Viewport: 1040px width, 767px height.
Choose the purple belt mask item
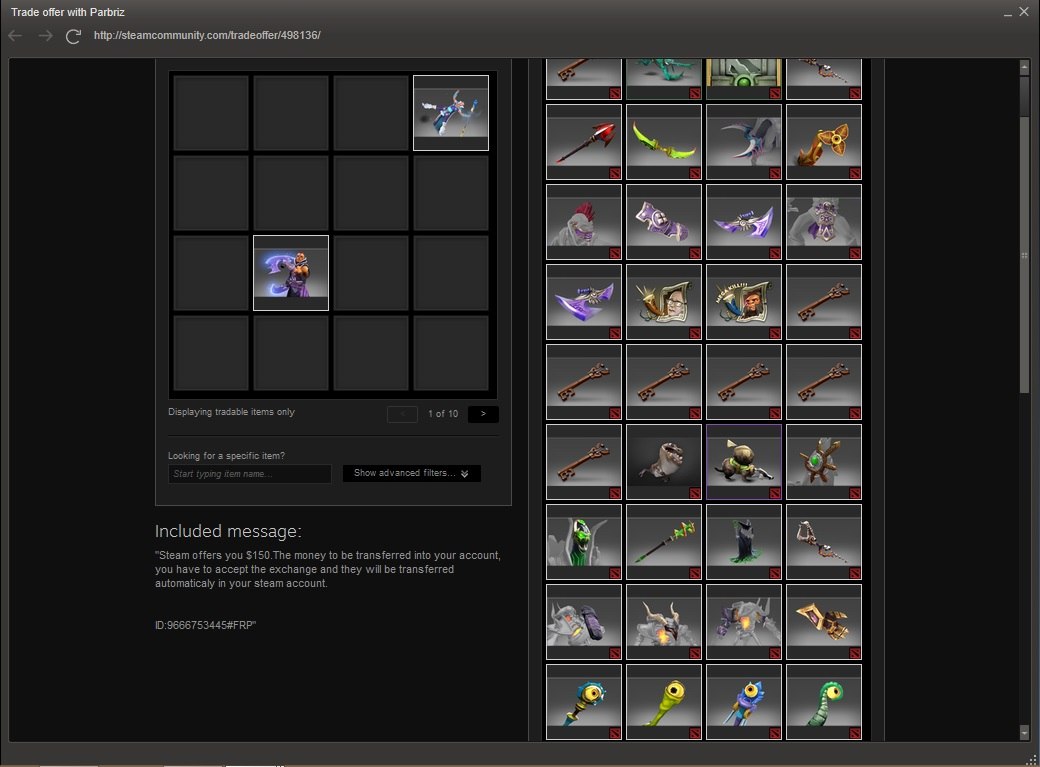point(824,222)
